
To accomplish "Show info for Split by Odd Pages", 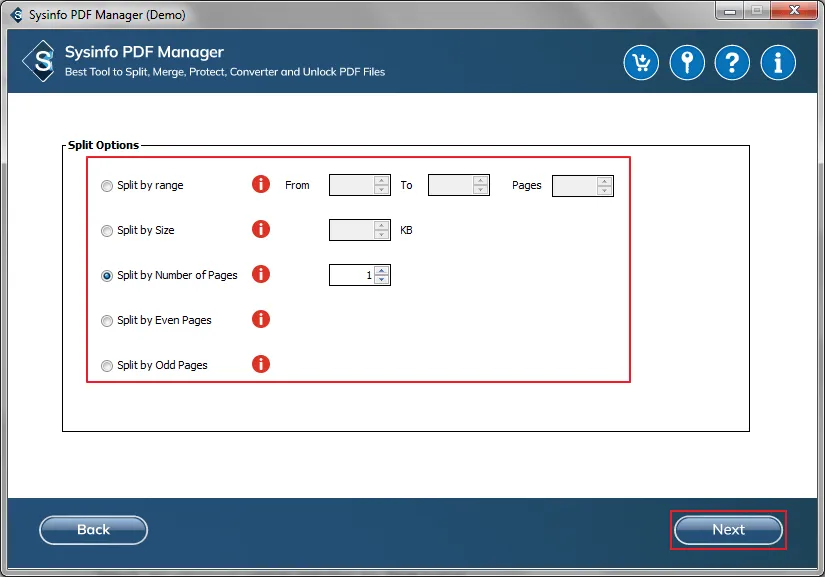I will point(260,364).
